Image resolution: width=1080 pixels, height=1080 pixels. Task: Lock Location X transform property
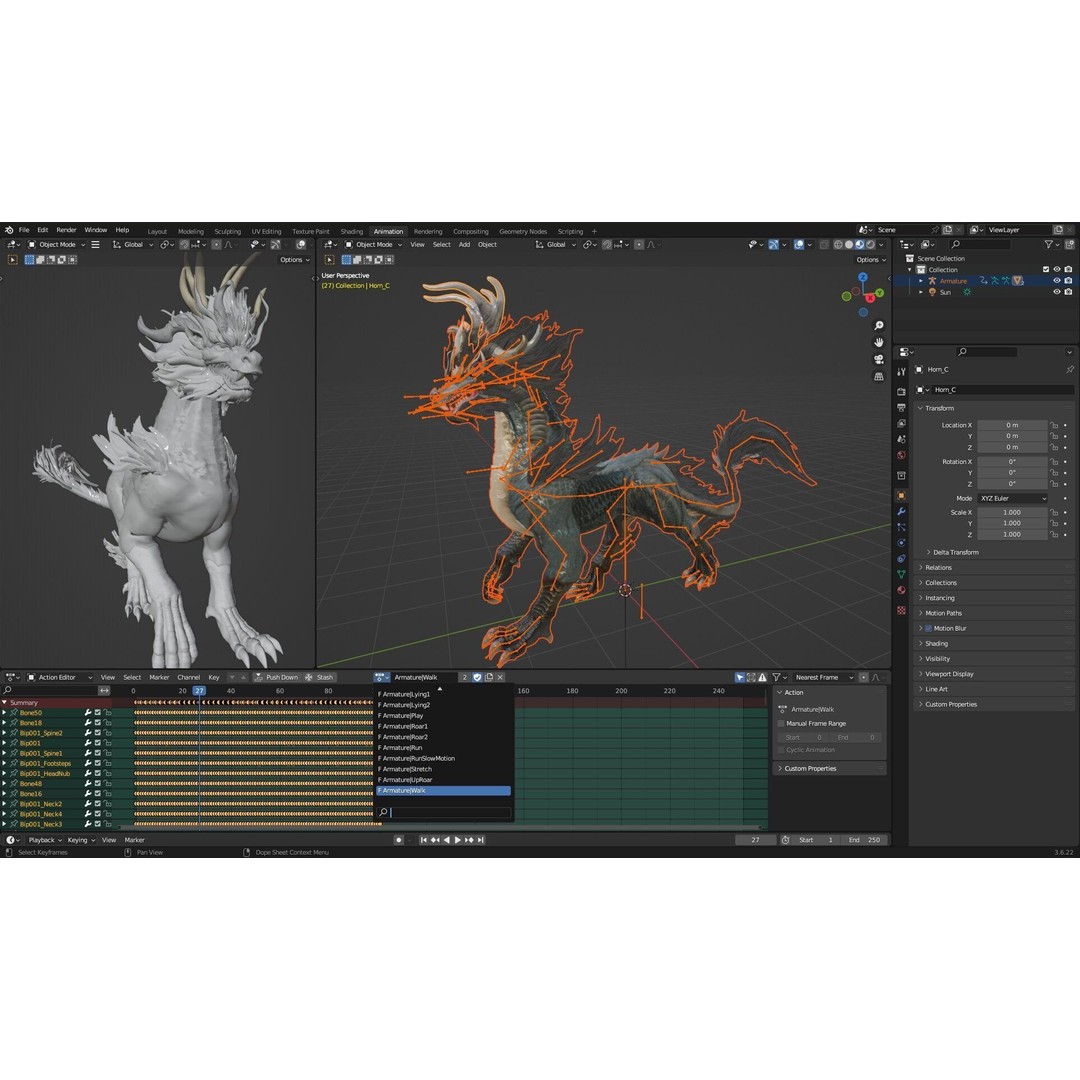(x=1054, y=425)
